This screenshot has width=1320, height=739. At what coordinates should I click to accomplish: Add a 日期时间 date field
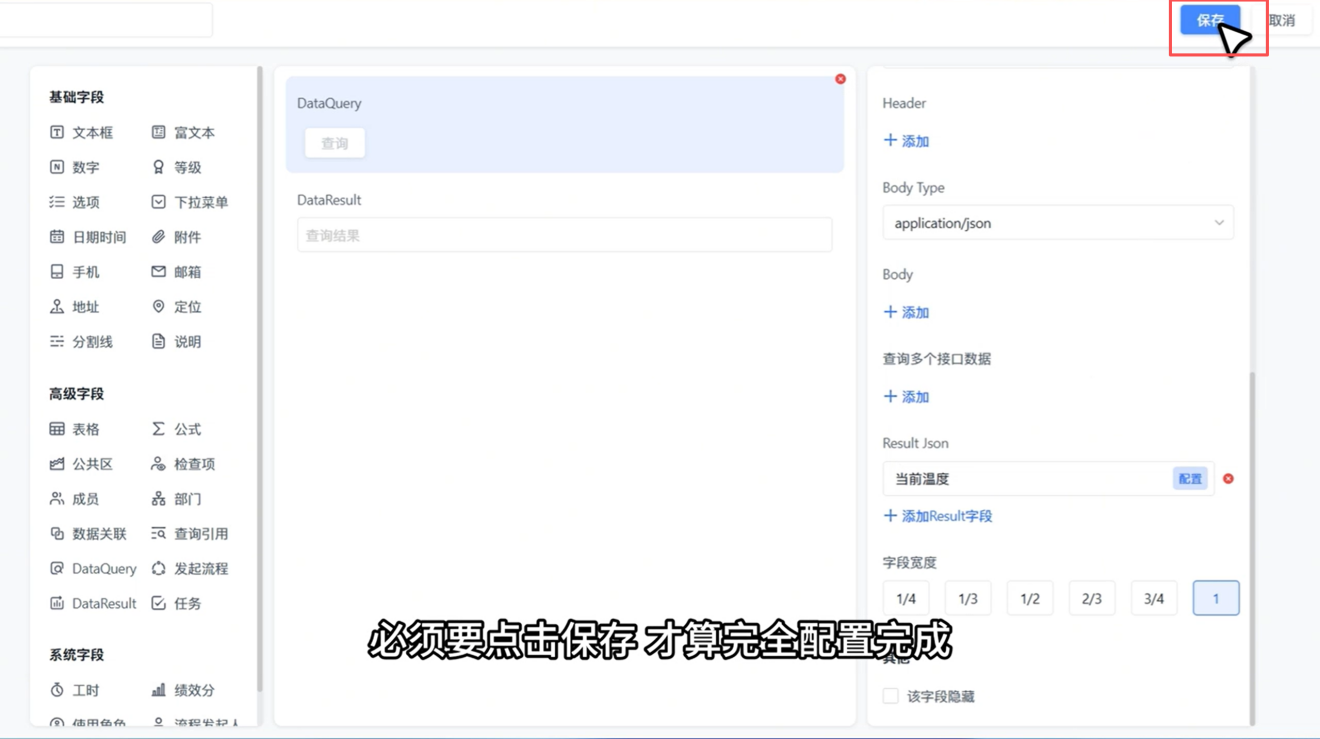[88, 237]
